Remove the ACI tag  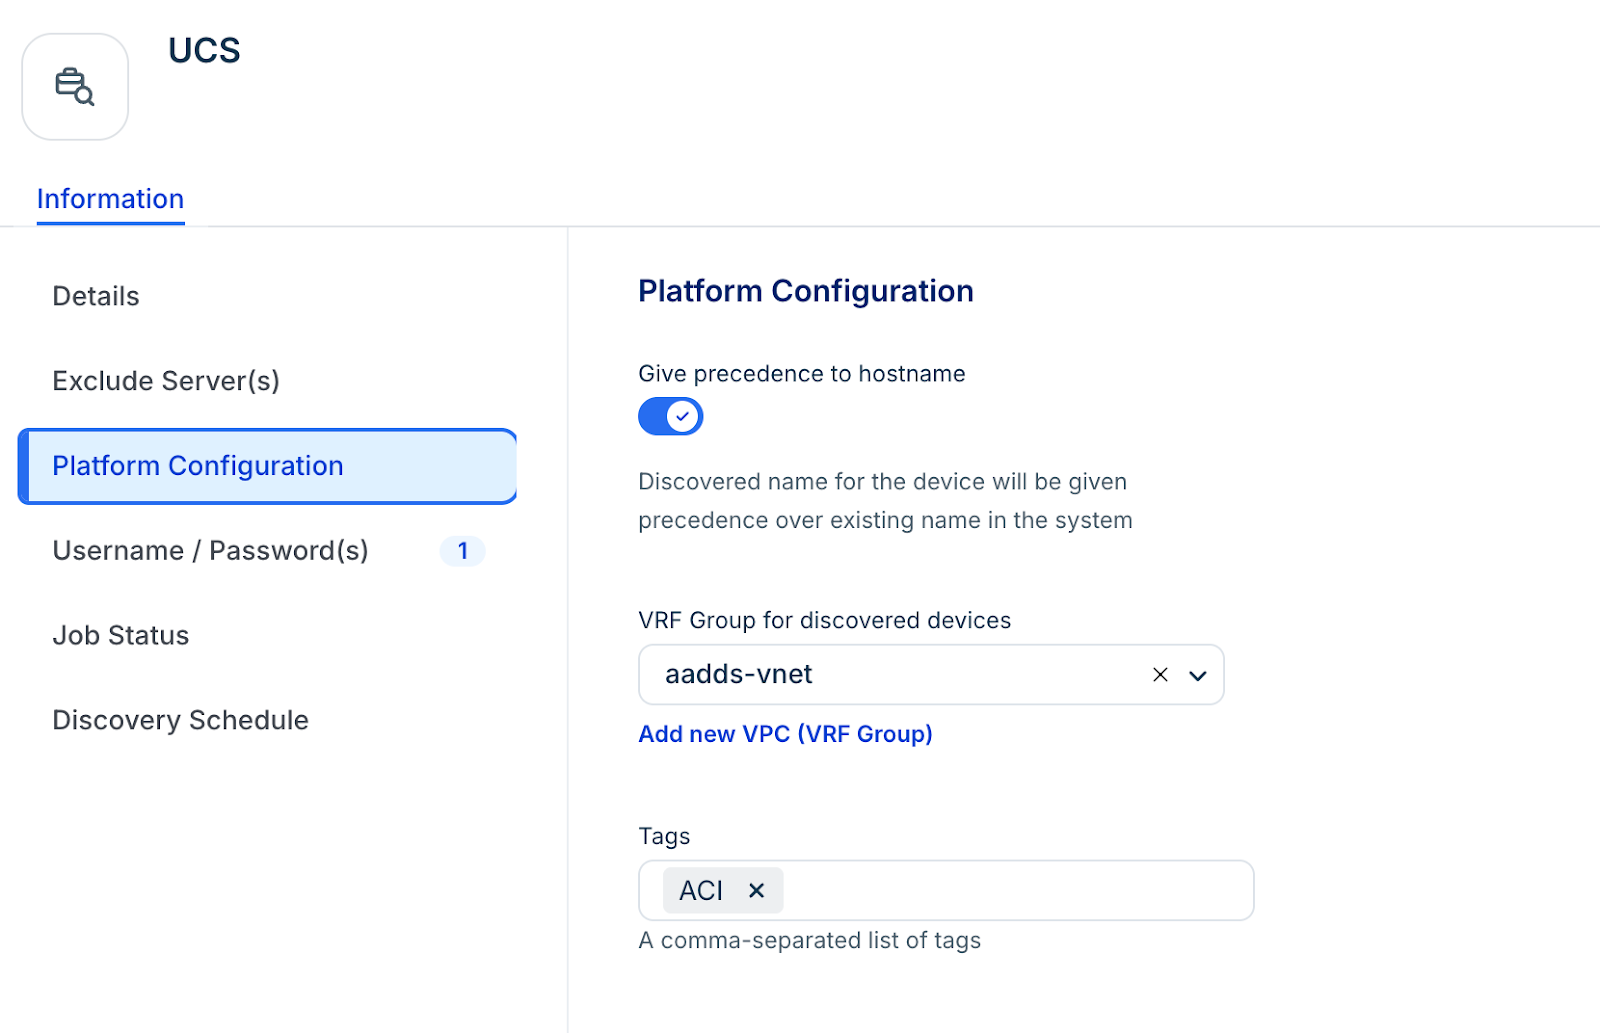click(x=757, y=890)
